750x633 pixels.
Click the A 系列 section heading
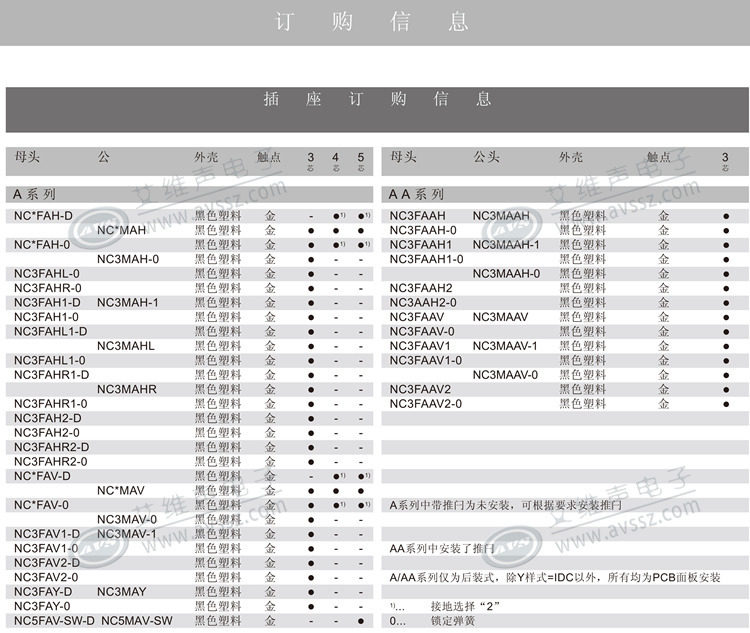34,194
